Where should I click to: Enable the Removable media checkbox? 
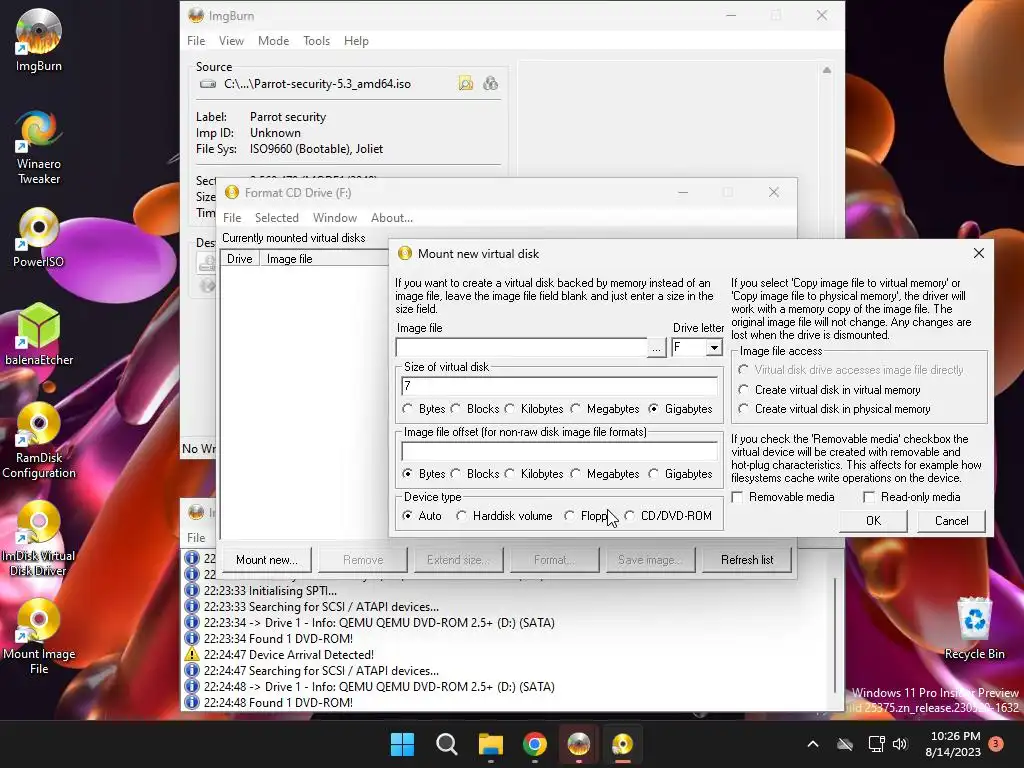(x=783, y=497)
